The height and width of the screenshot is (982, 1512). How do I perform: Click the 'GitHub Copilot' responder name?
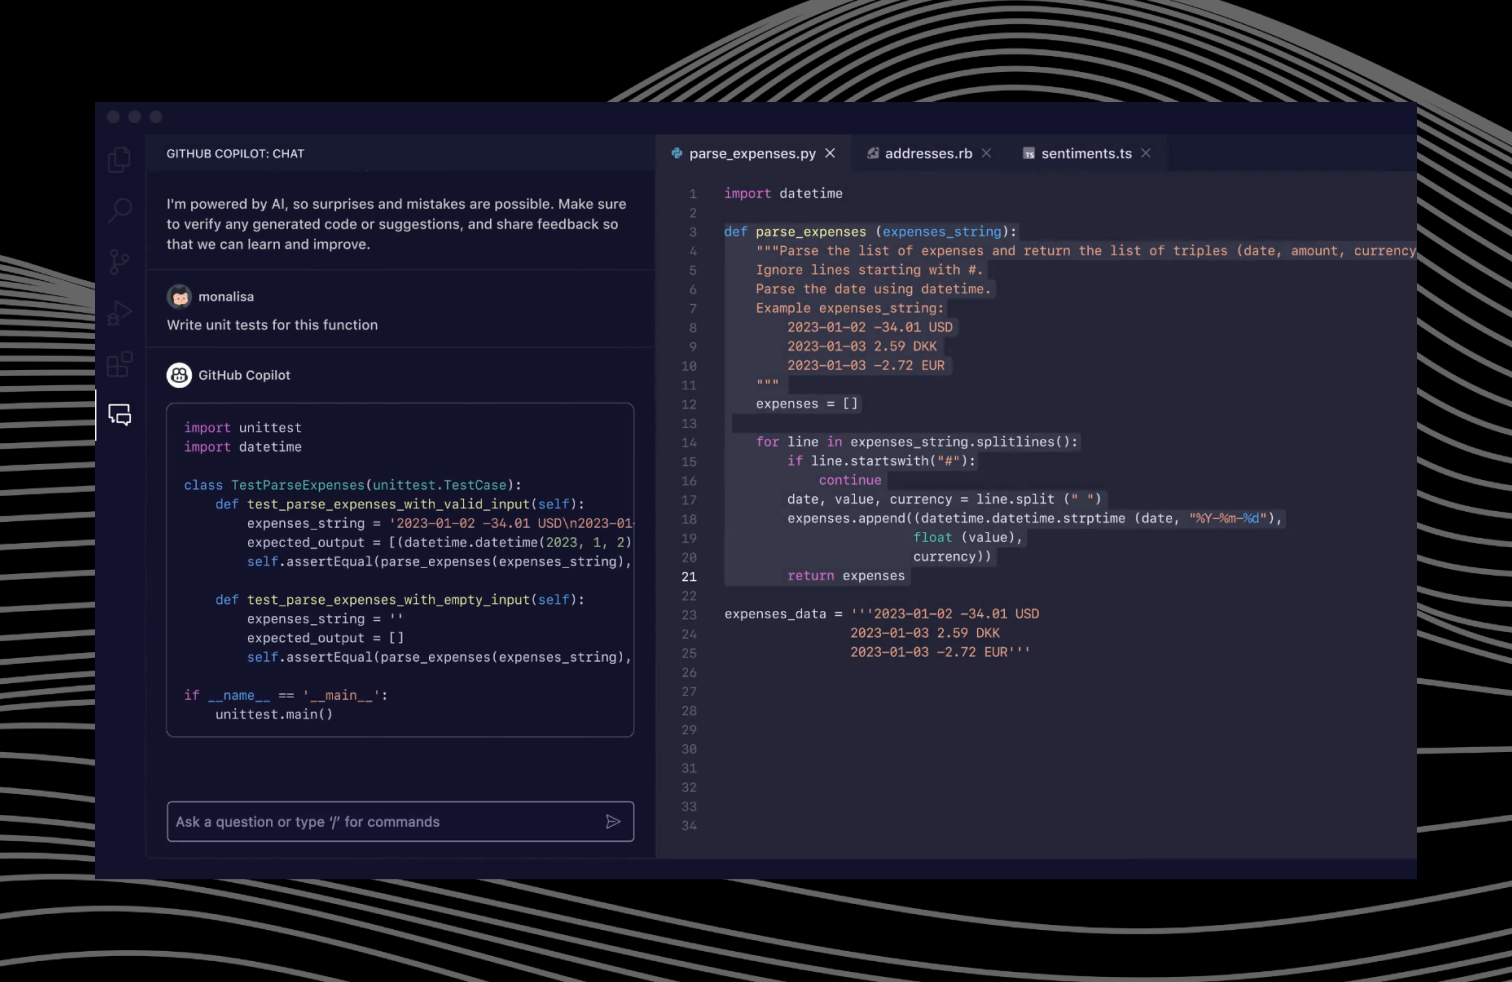(244, 375)
